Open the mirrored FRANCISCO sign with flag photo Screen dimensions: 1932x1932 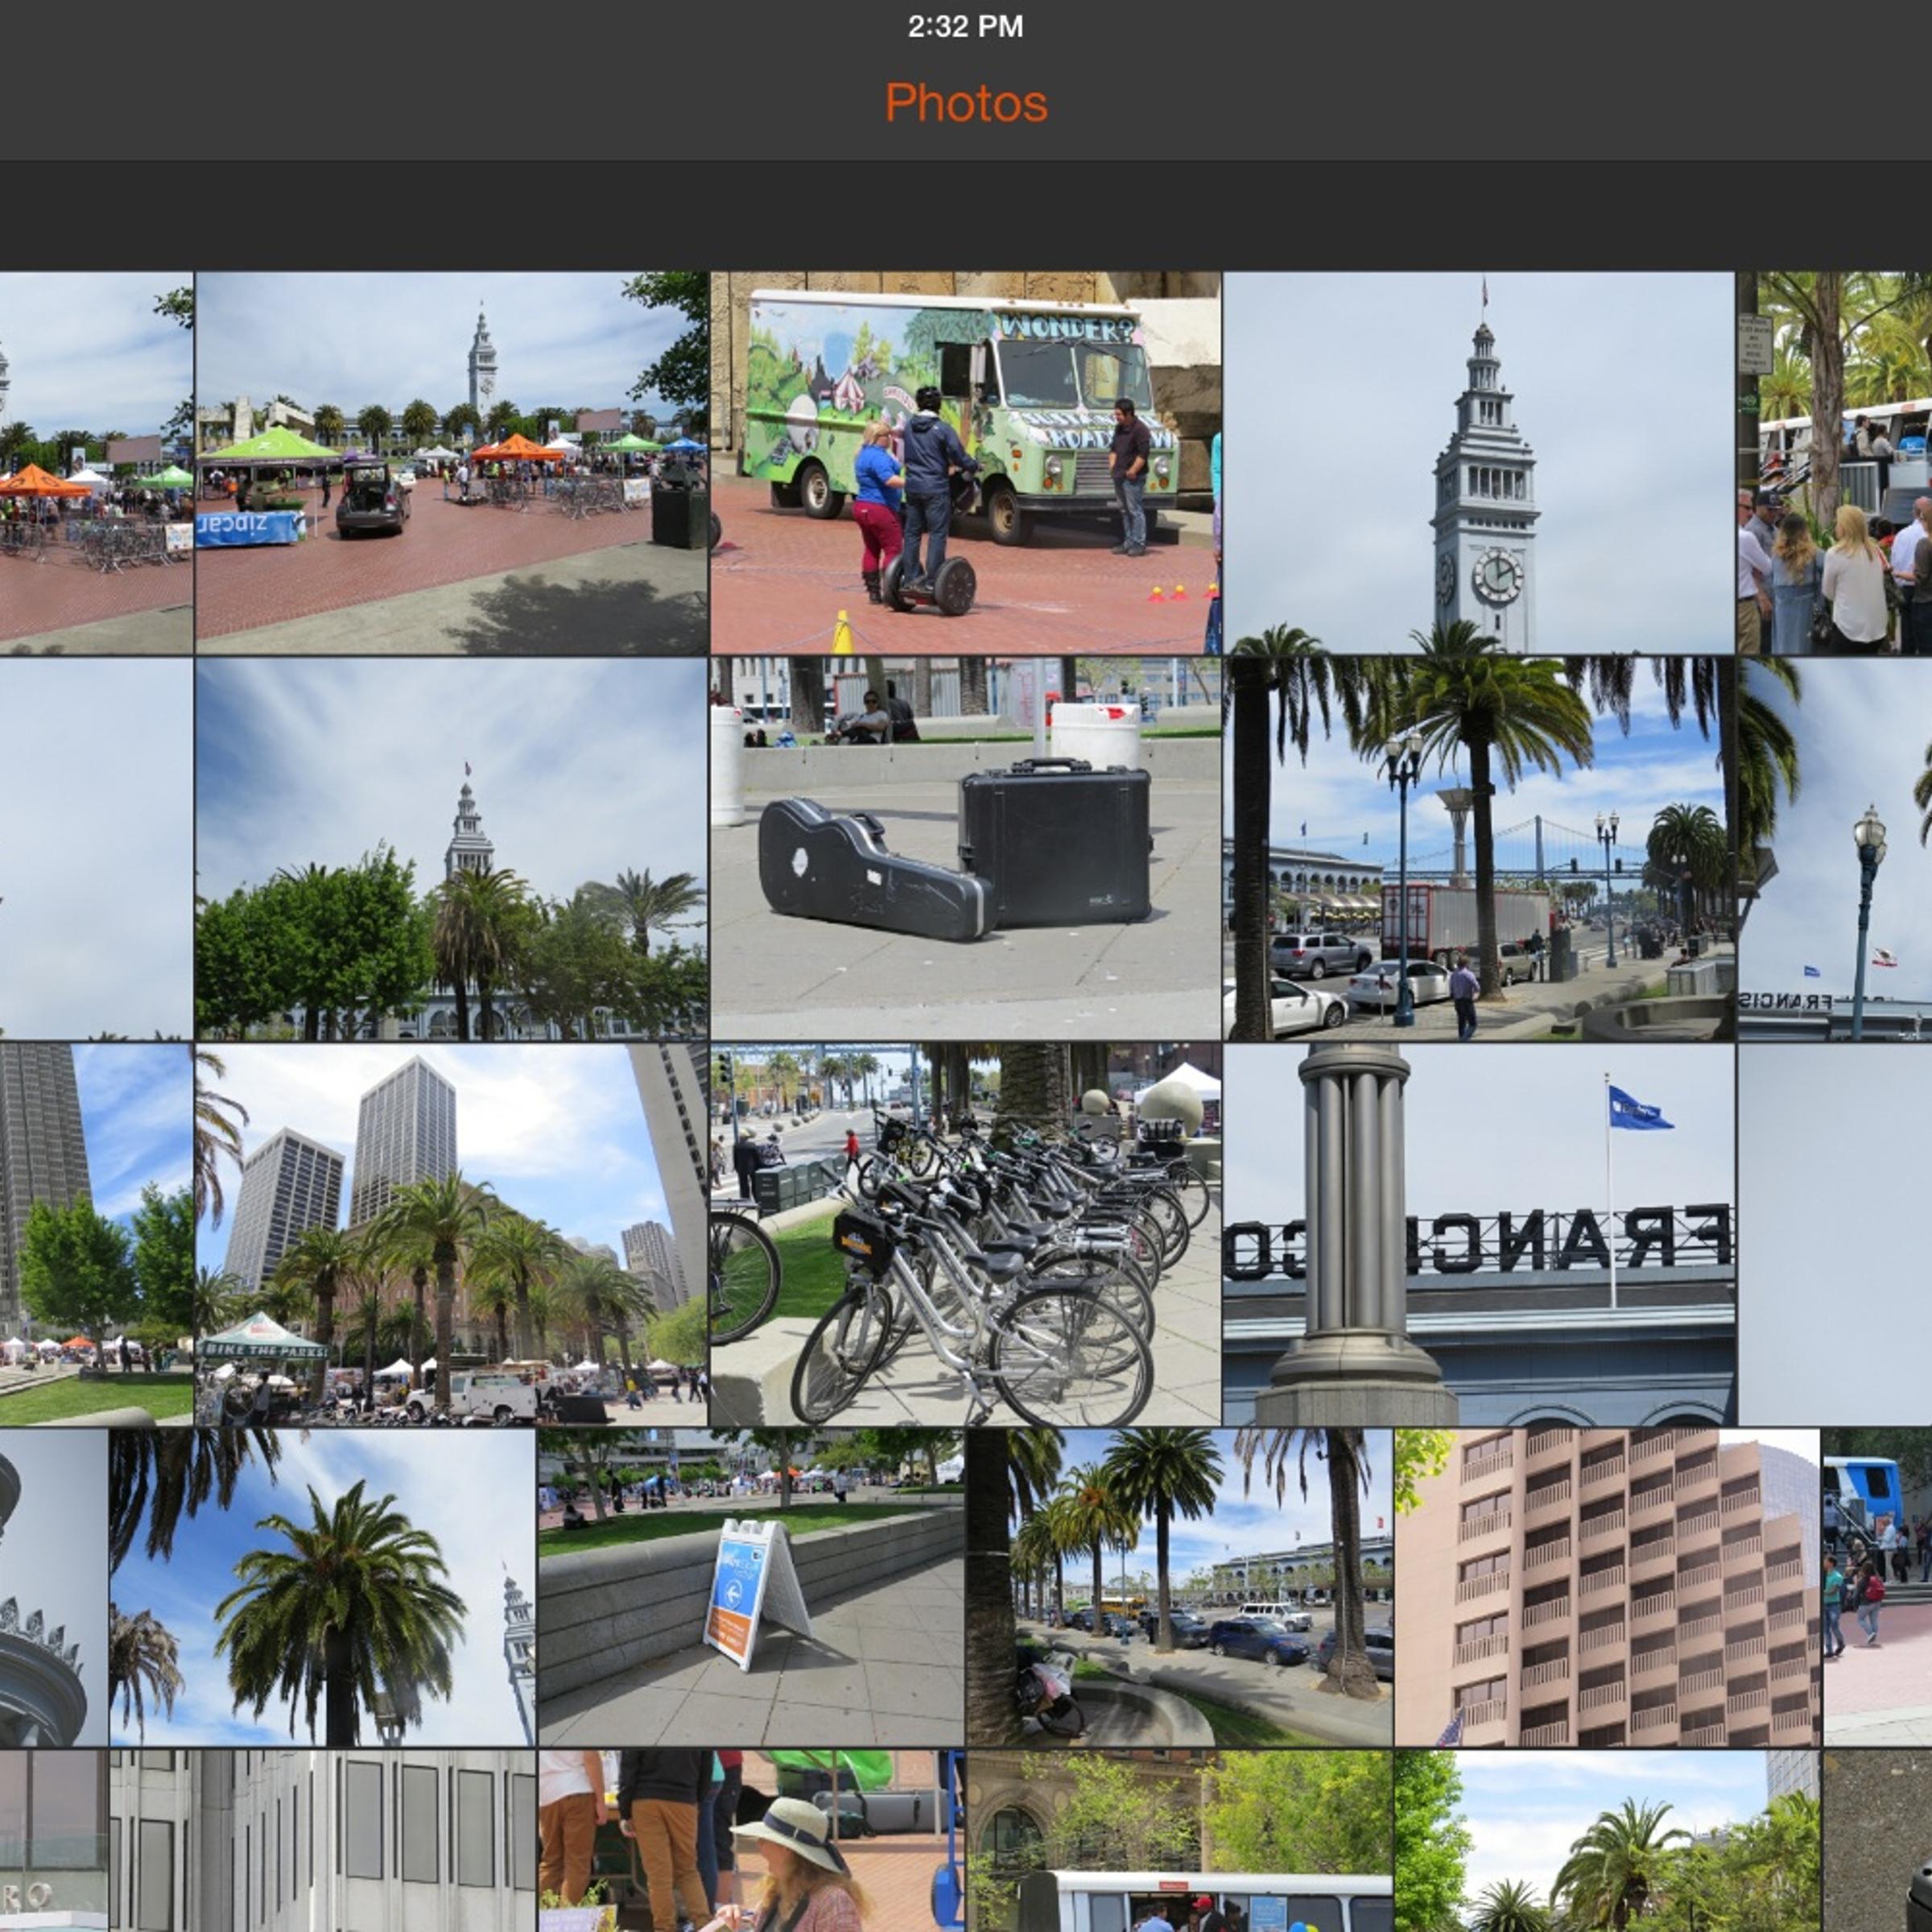(1479, 1234)
